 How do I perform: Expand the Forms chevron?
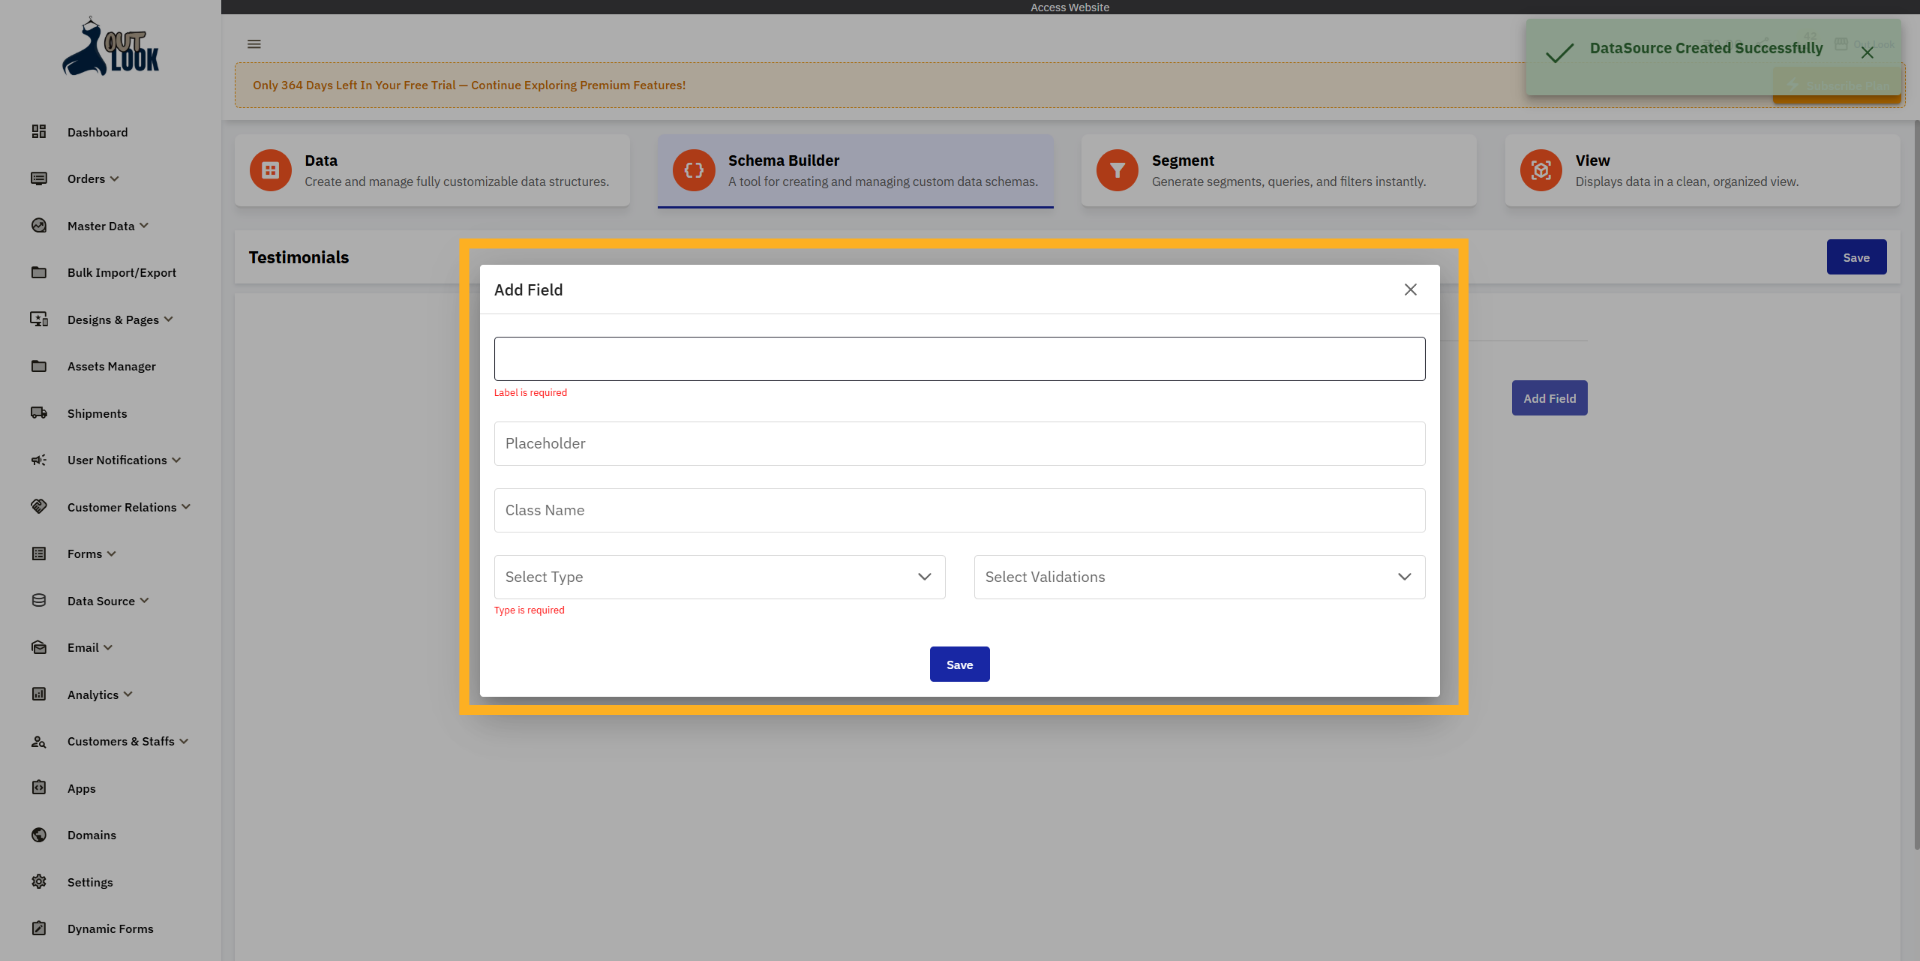(x=111, y=554)
